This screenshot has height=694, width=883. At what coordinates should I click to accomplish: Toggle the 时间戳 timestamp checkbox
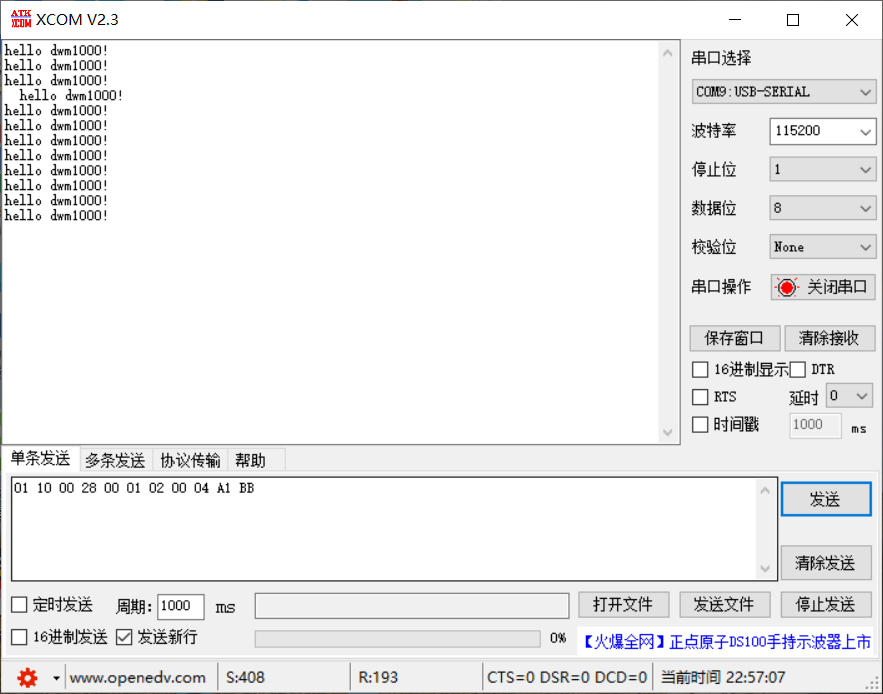tap(700, 425)
